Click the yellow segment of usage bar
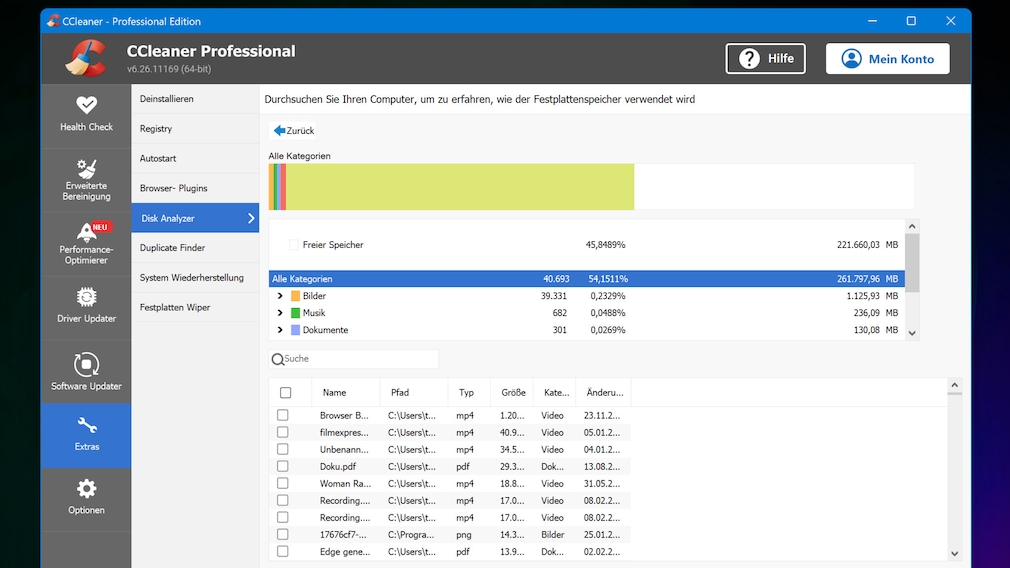The height and width of the screenshot is (568, 1010). [x=460, y=187]
